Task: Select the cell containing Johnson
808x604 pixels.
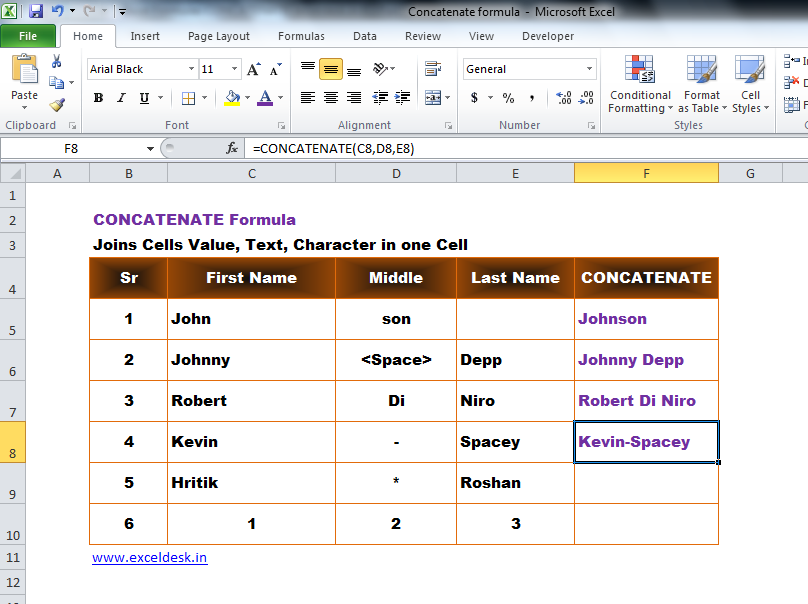Action: coord(646,318)
